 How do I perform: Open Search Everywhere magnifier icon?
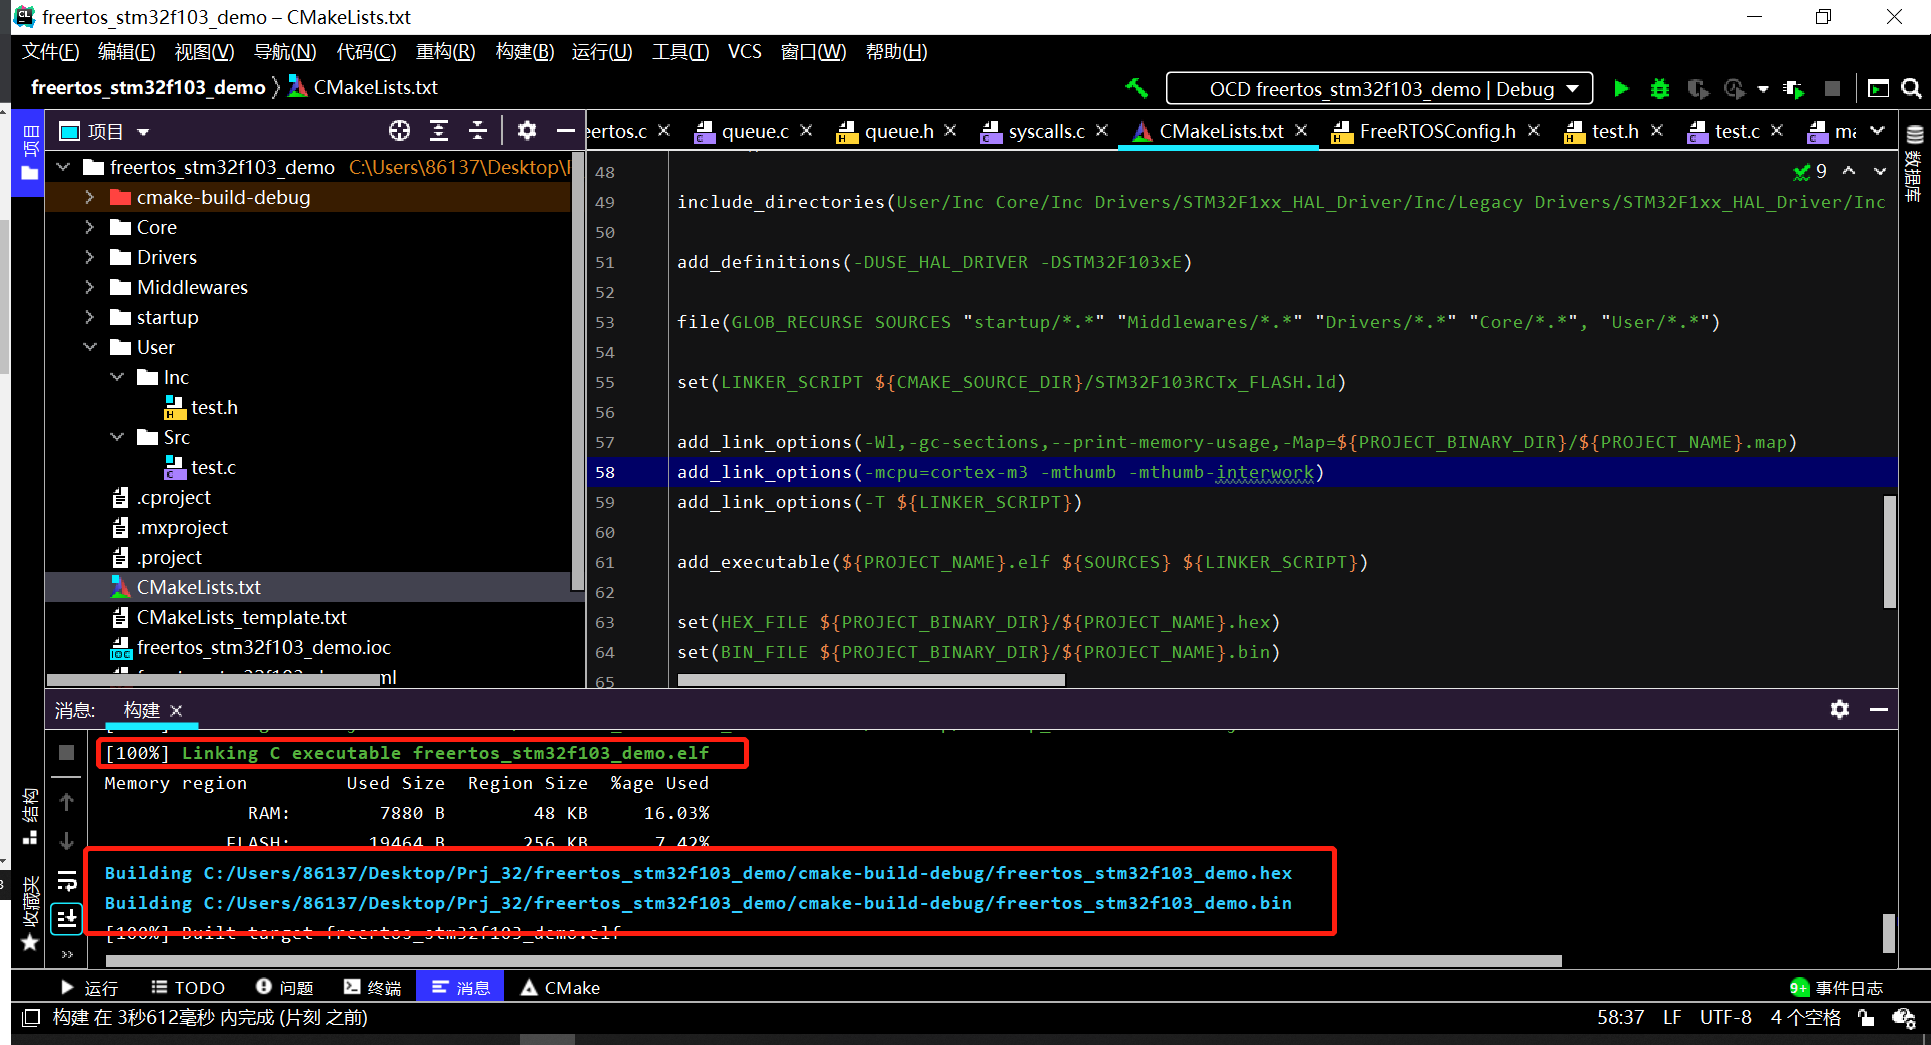[1911, 89]
